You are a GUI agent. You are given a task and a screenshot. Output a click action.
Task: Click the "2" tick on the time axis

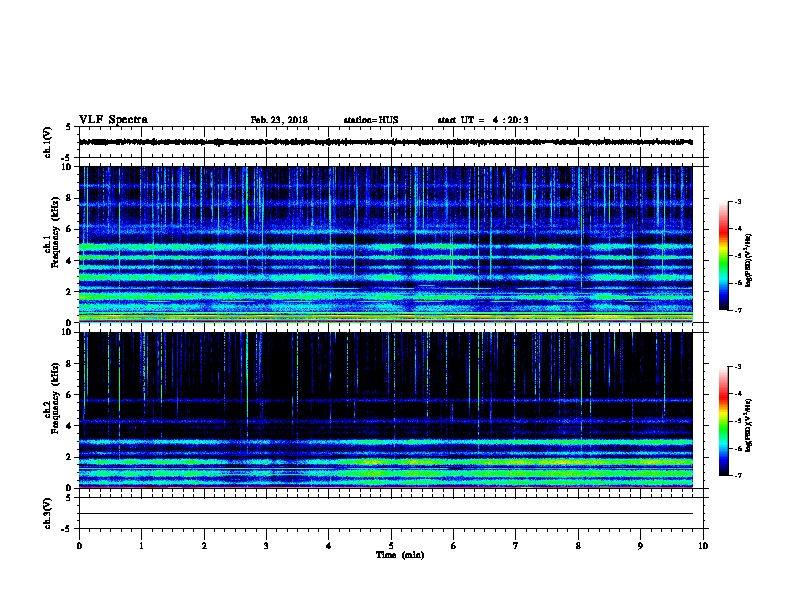tap(204, 546)
